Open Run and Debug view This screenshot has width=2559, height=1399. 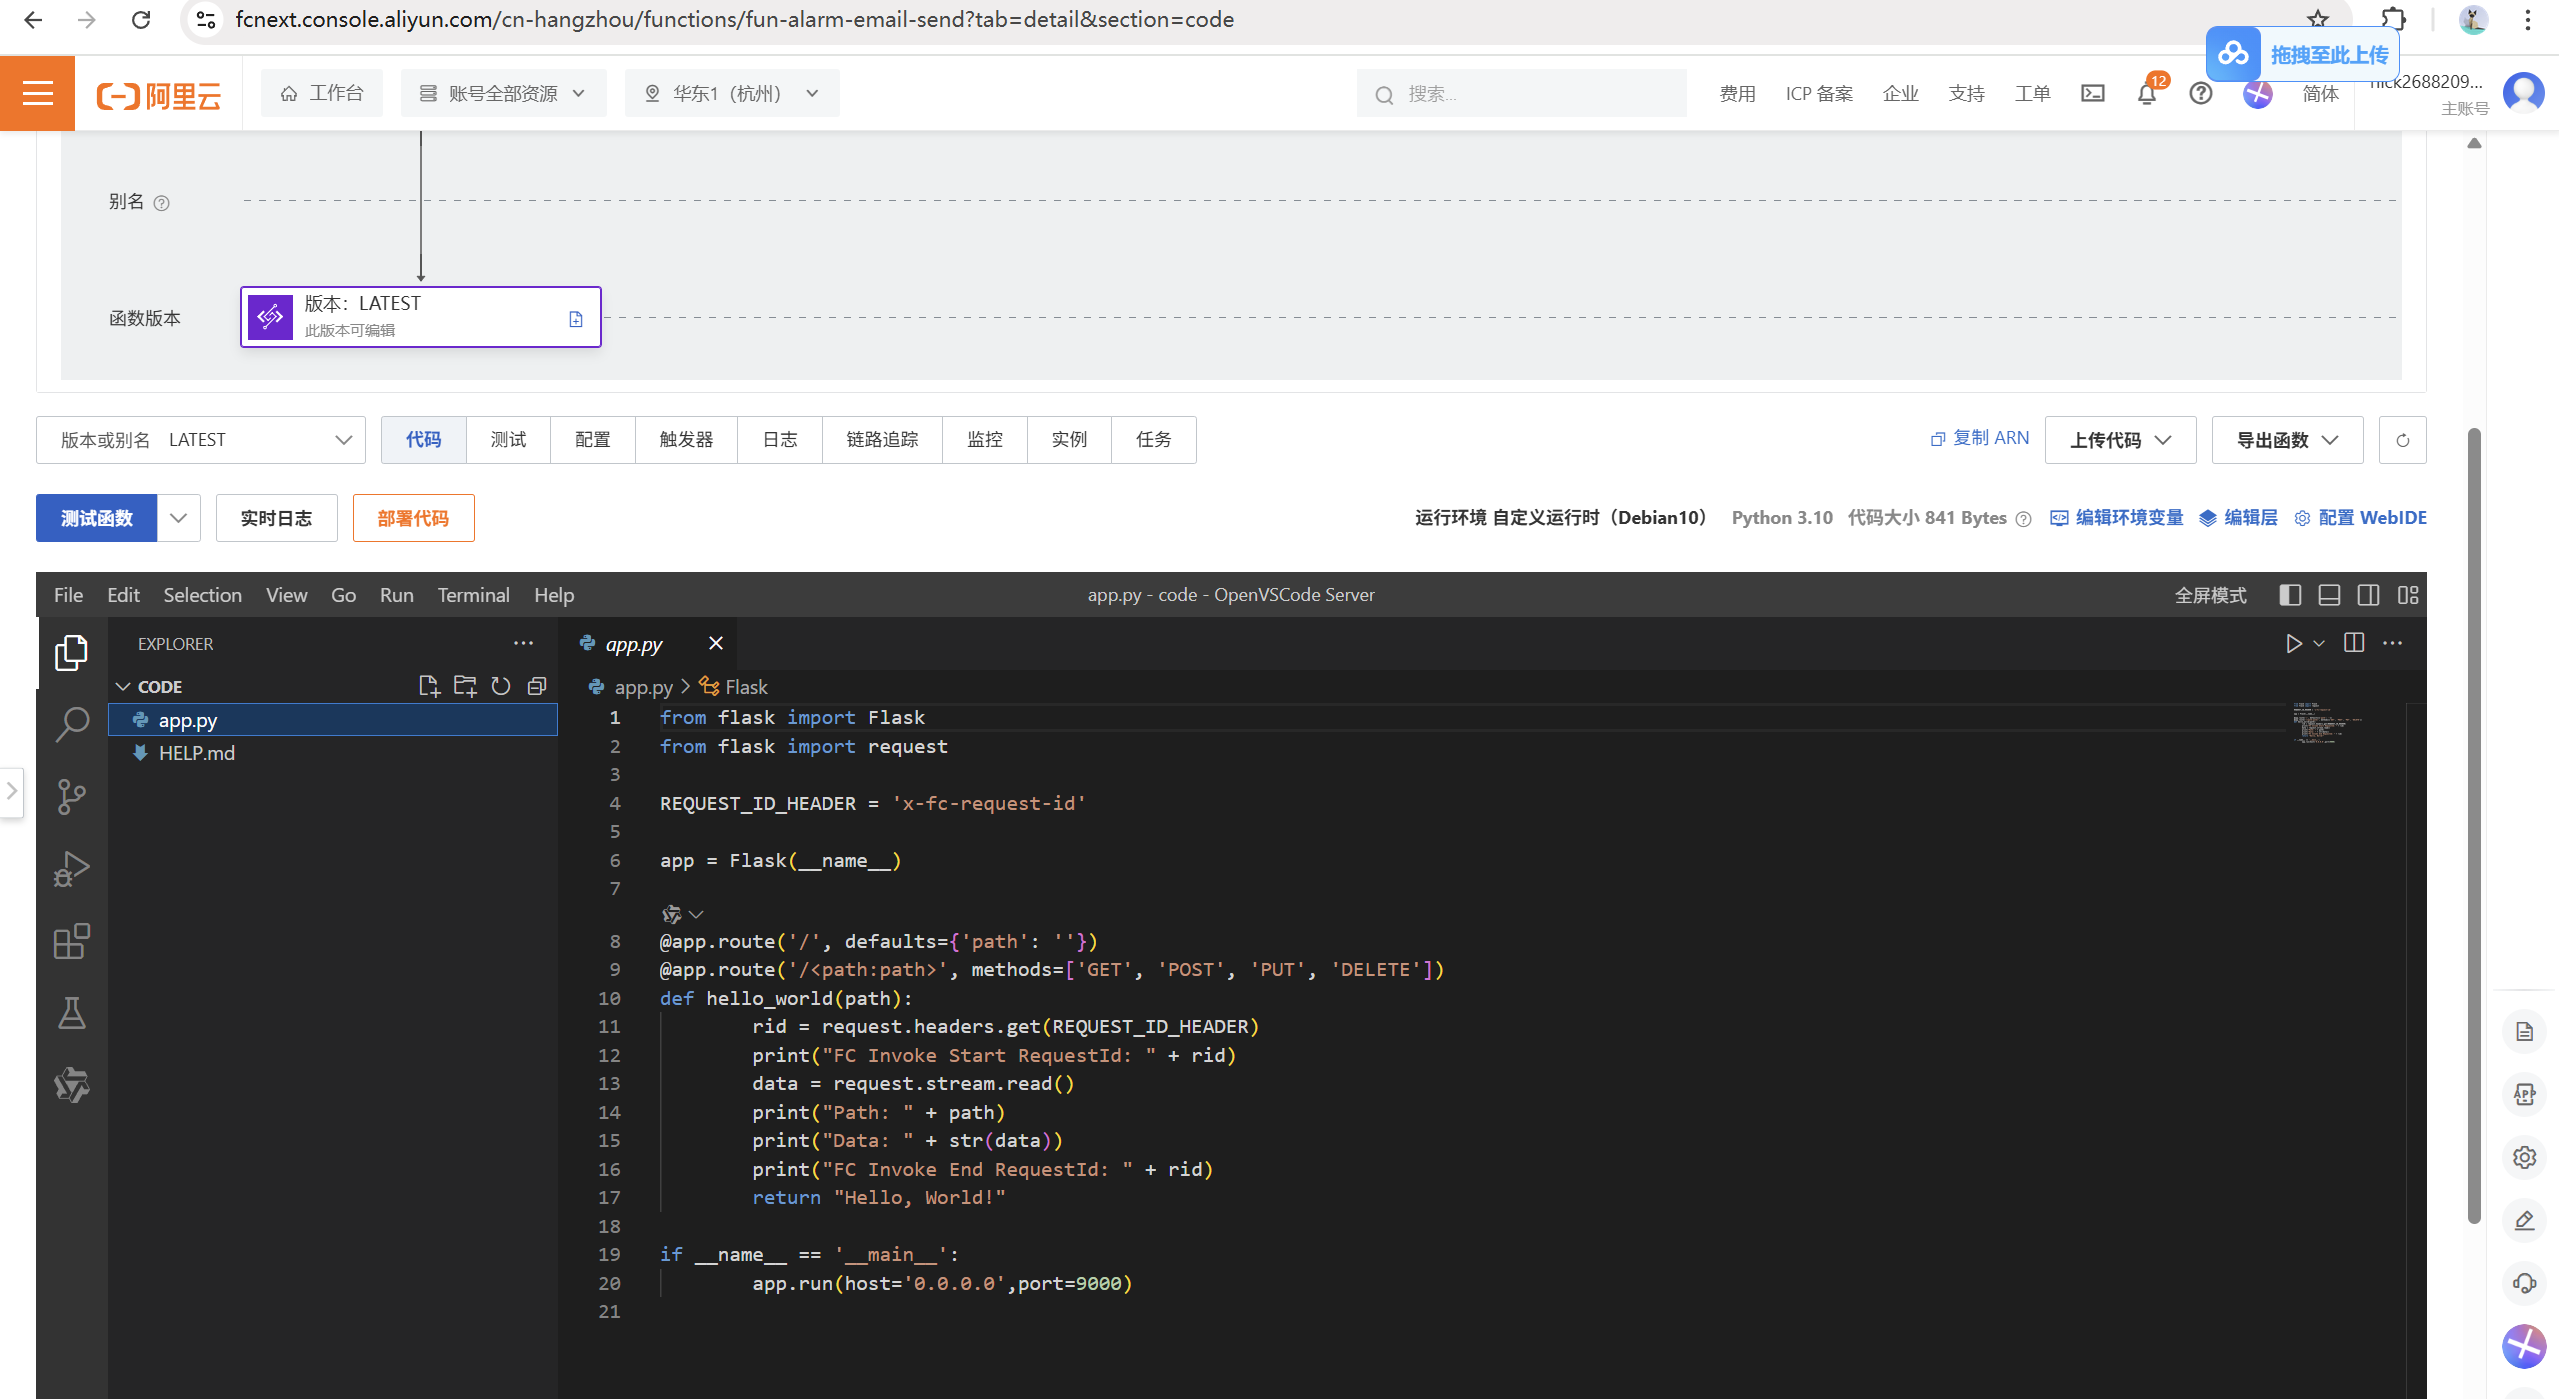(71, 868)
